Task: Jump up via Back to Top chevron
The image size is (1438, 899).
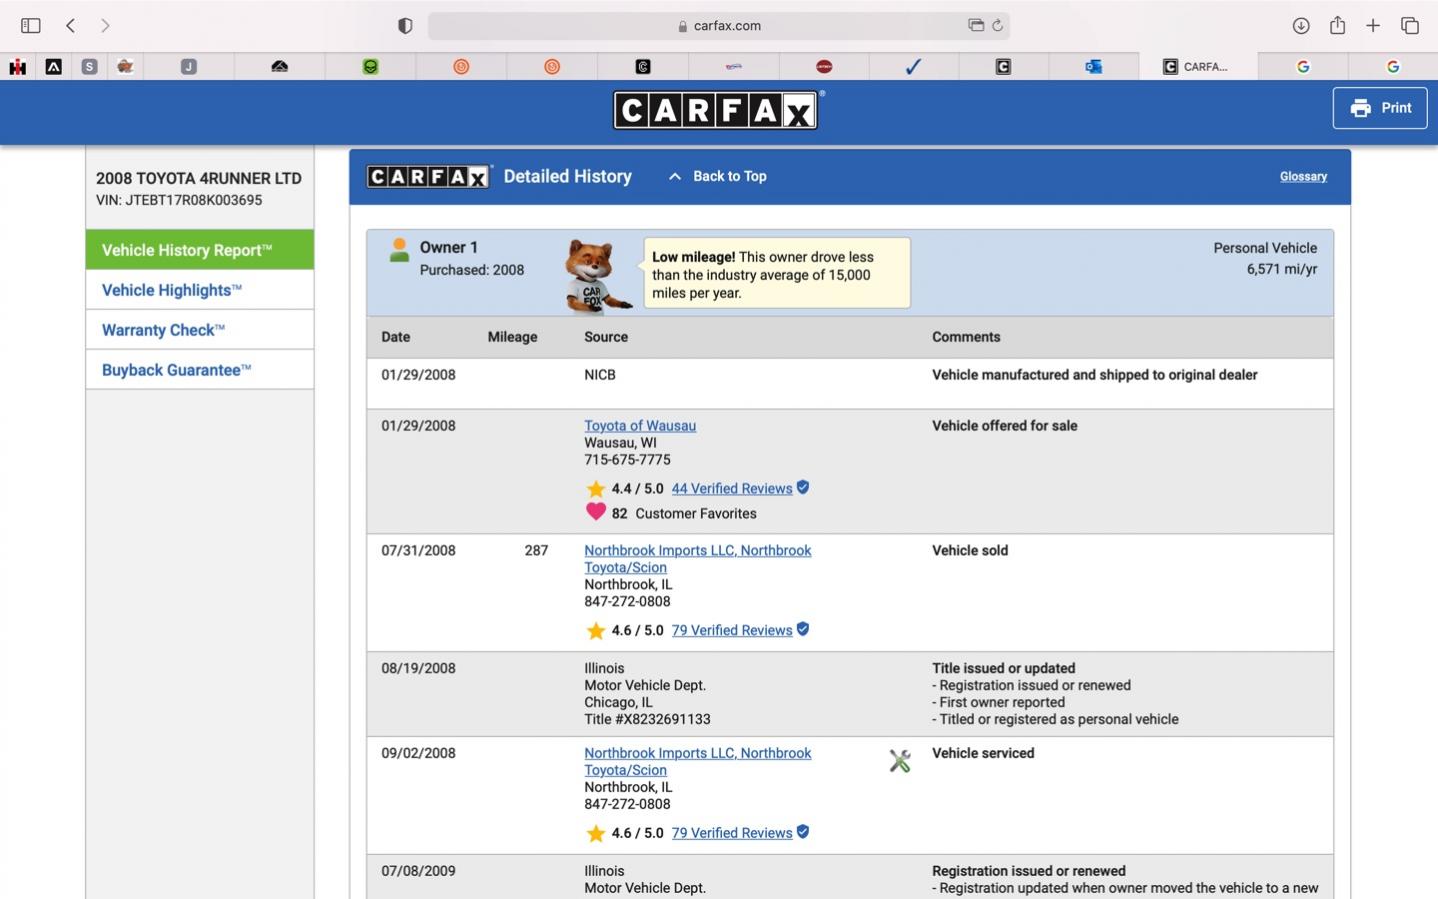Action: coord(675,176)
